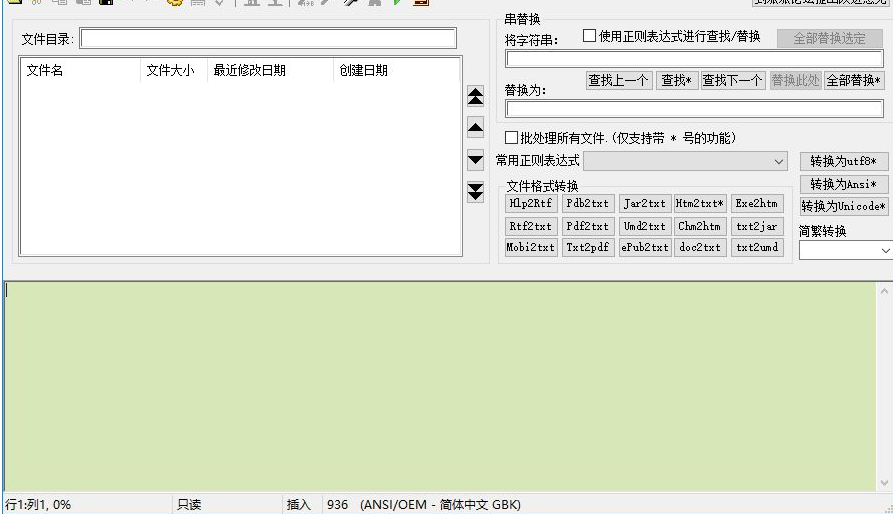Viewport: 893px width, 514px height.
Task: Convert file using 转换为utf8* button
Action: (843, 162)
